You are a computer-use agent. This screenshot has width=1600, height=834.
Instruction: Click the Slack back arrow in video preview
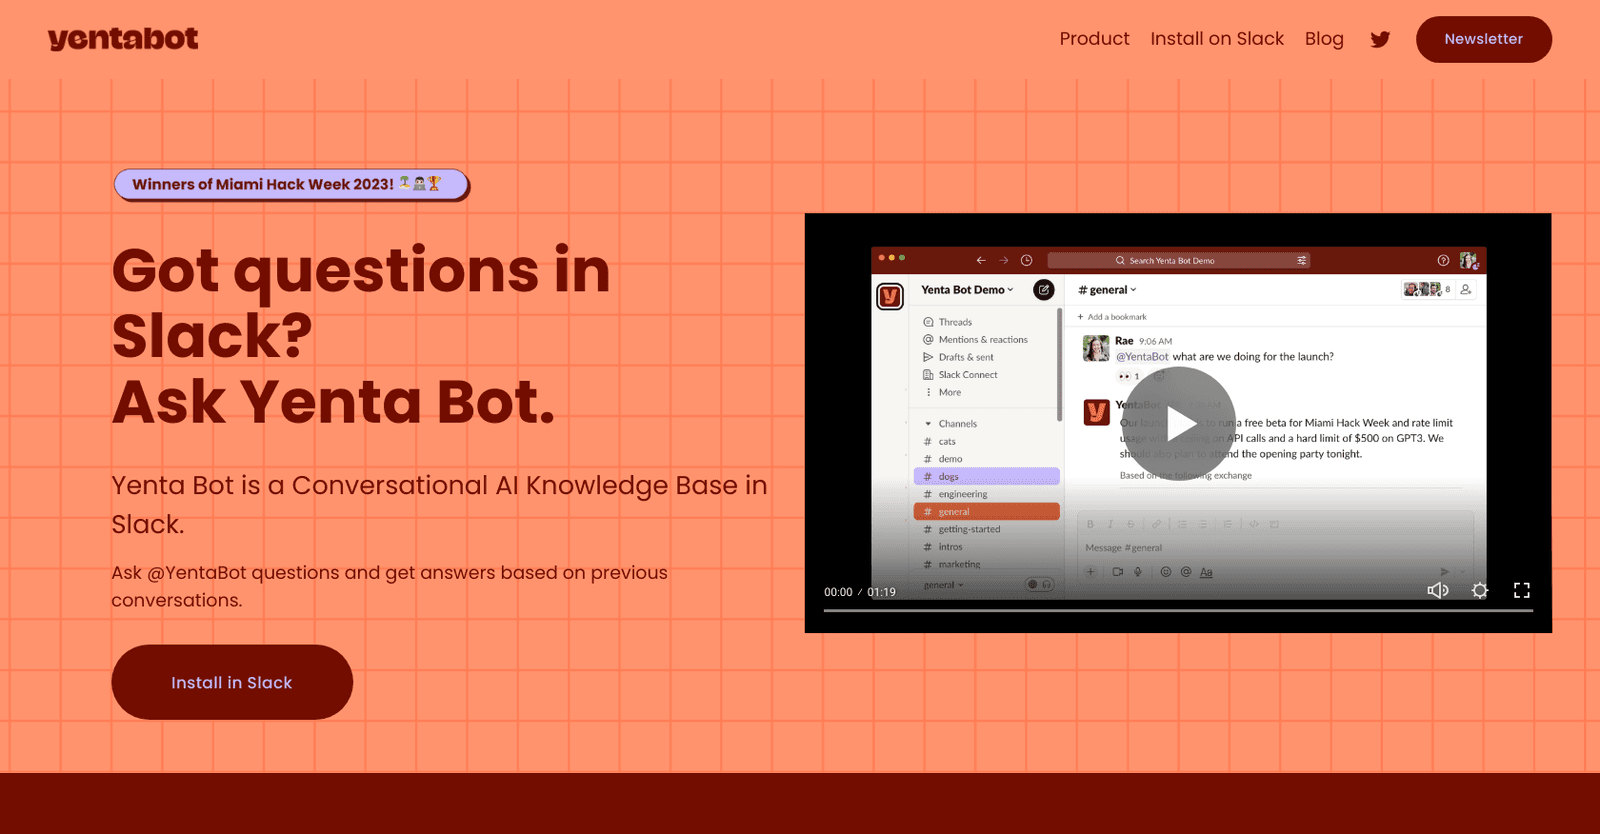pyautogui.click(x=981, y=260)
